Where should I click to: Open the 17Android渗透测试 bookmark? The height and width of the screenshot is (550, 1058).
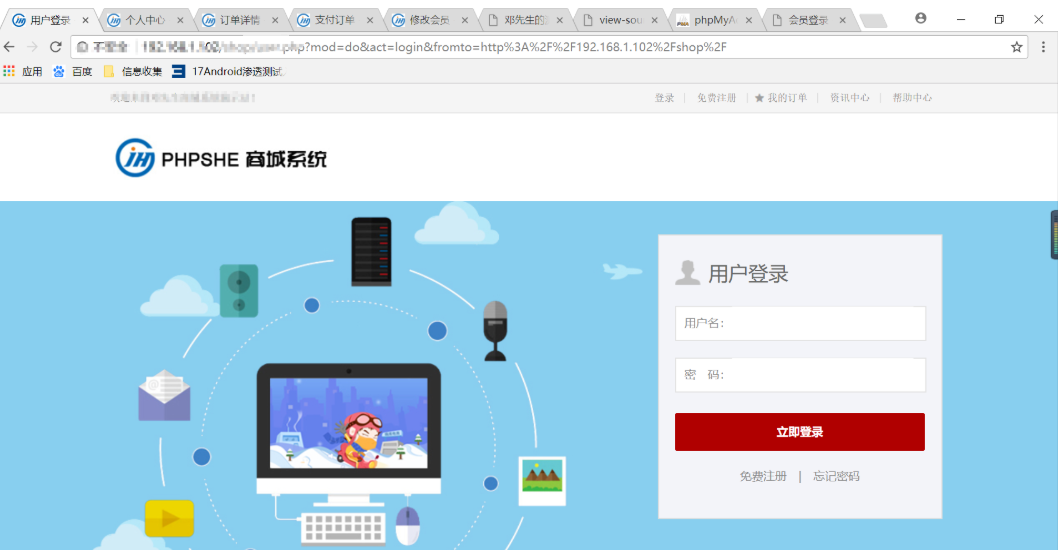229,71
